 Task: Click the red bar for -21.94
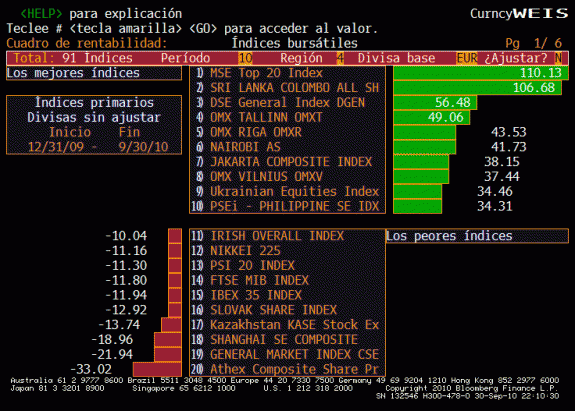tap(168, 355)
